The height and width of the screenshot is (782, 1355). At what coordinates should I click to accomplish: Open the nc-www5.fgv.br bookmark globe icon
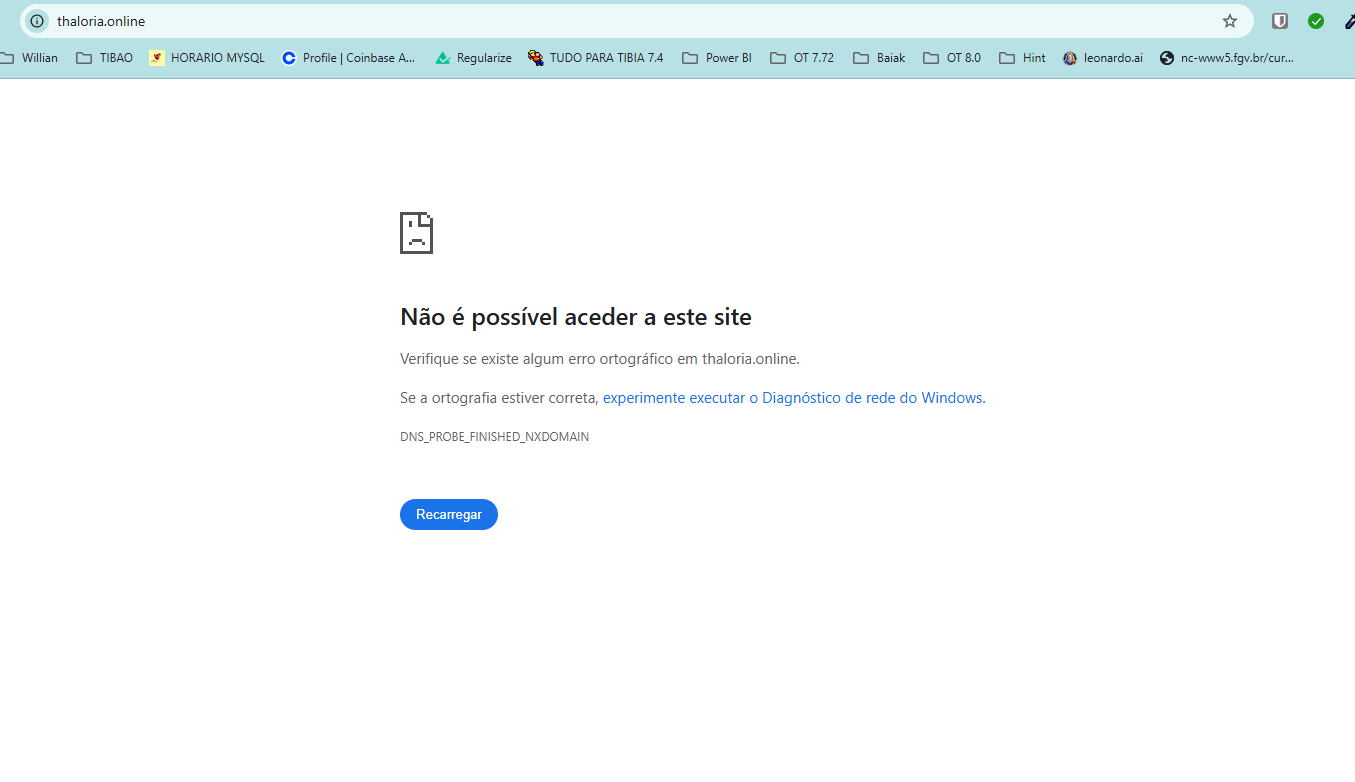coord(1167,58)
